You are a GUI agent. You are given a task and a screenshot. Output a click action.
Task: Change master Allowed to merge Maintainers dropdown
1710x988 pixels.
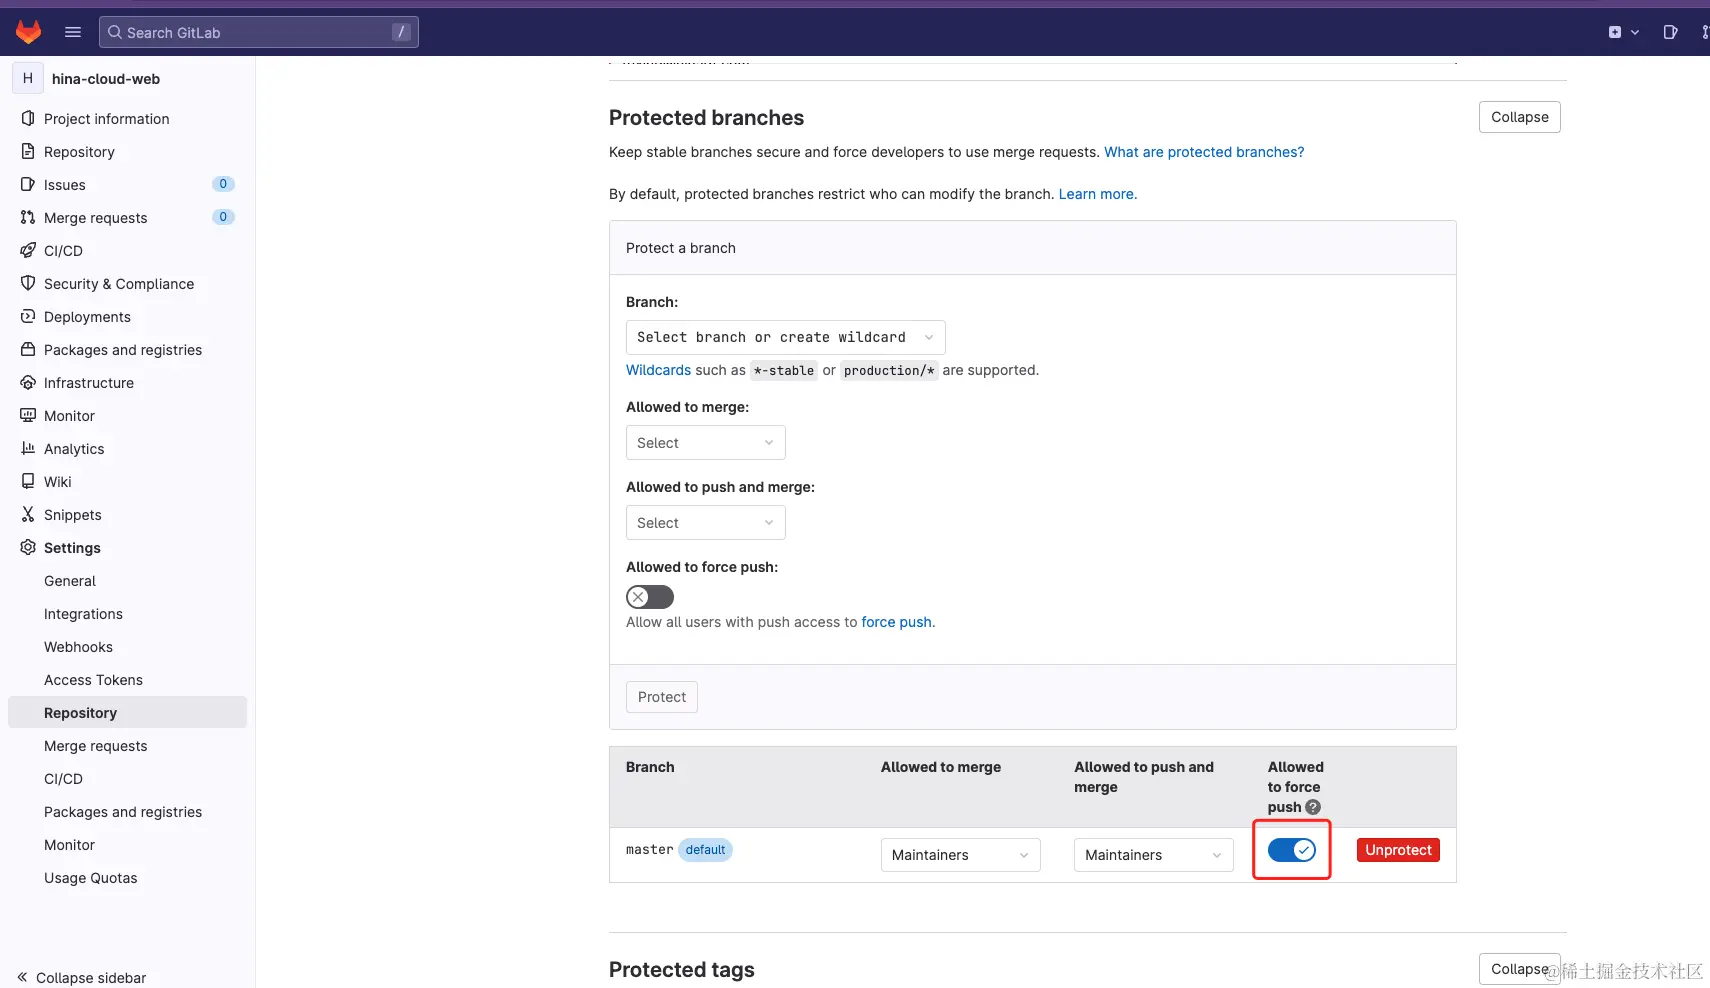pos(960,855)
